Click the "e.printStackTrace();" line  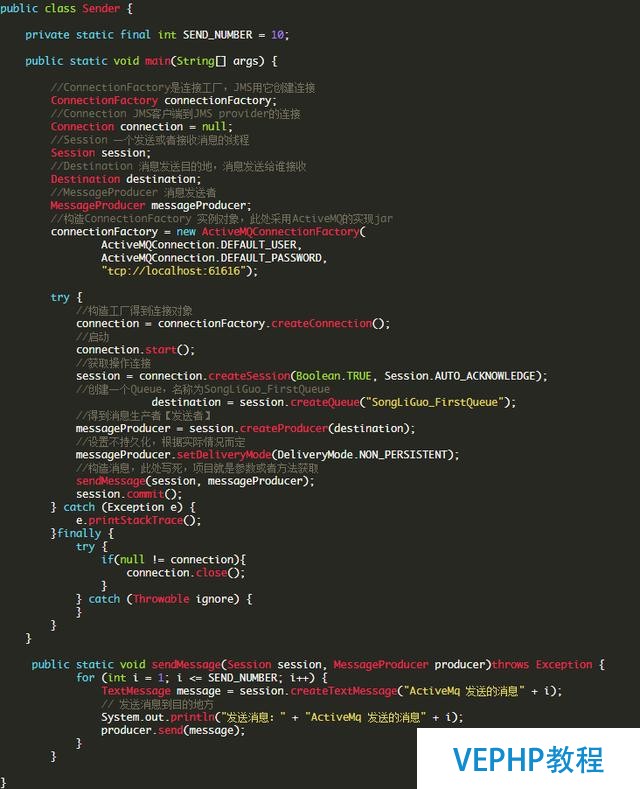tap(138, 520)
